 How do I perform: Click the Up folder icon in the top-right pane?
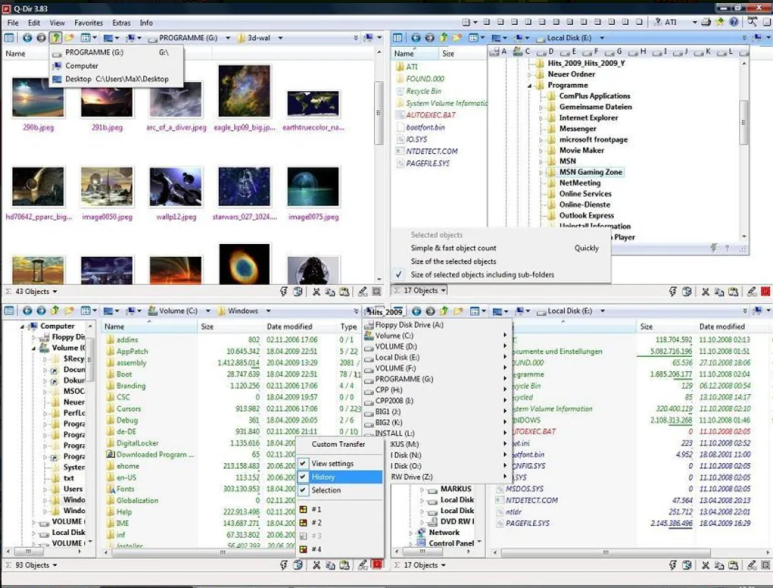coord(444,37)
